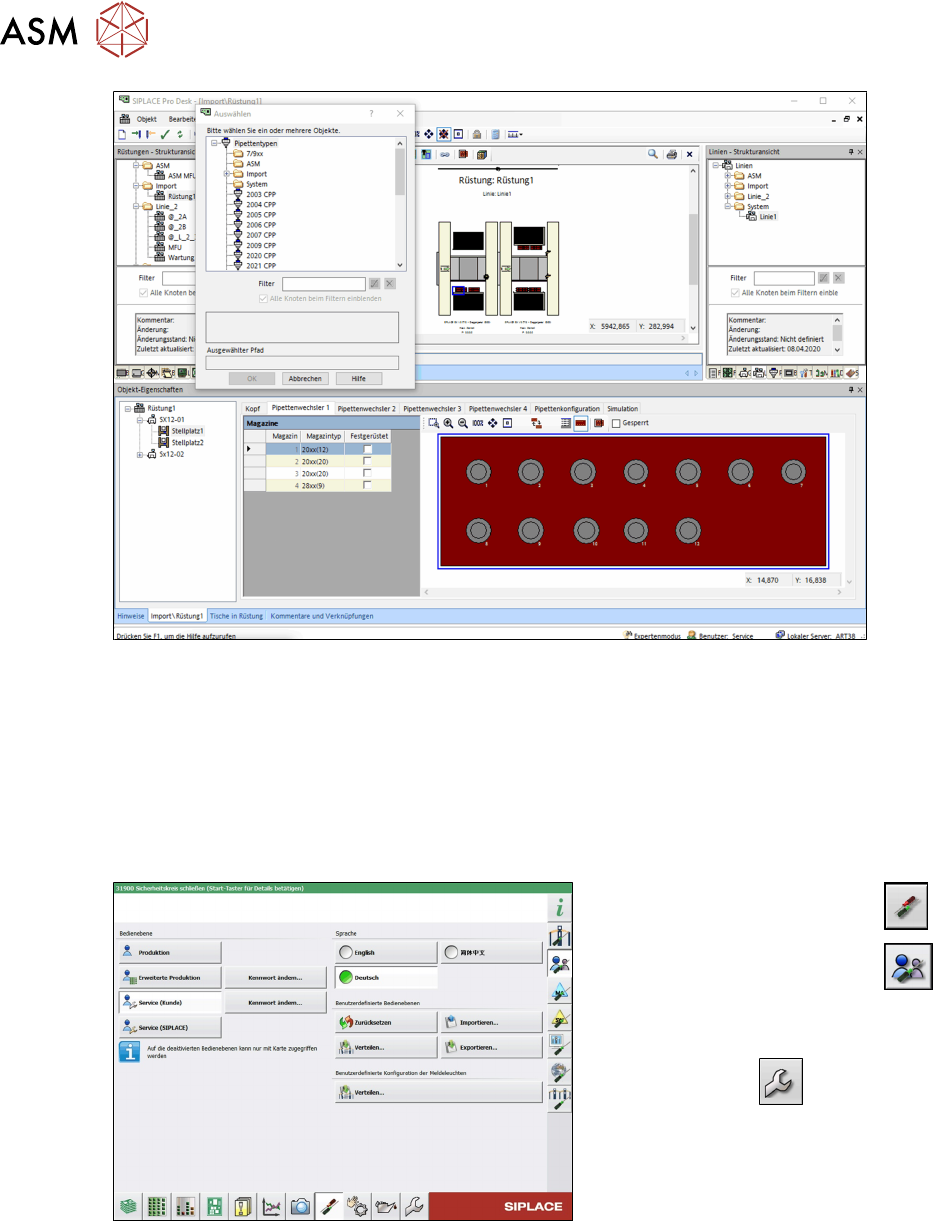Click the chart icon in station sidebar
The width and height of the screenshot is (933, 1221).
point(559,1044)
